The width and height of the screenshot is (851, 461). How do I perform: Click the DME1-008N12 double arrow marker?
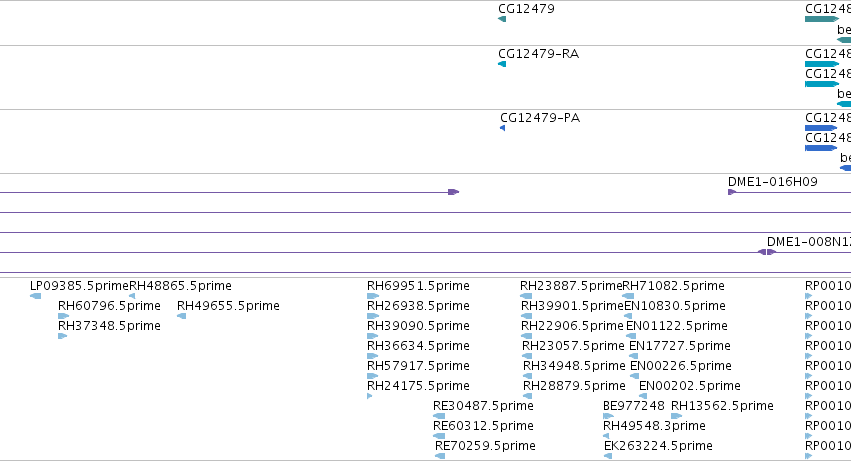767,252
